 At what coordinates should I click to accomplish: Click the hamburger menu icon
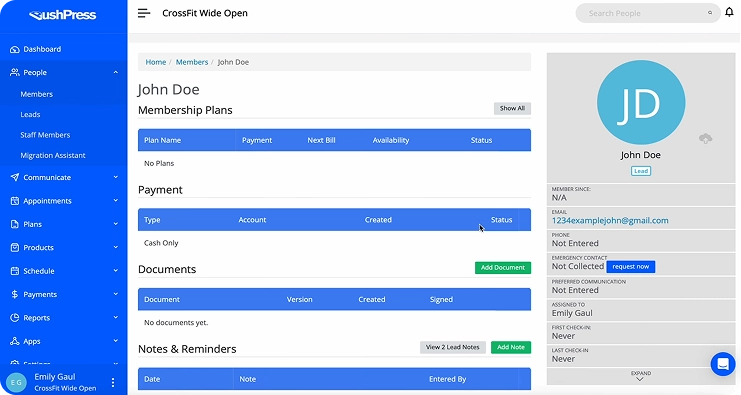click(x=144, y=13)
